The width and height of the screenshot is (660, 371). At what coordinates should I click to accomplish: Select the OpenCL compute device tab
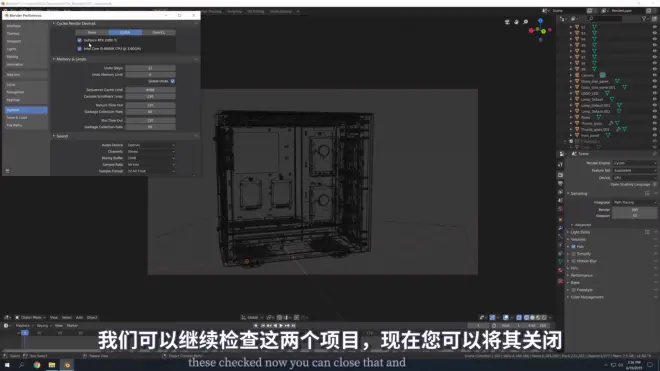point(159,32)
